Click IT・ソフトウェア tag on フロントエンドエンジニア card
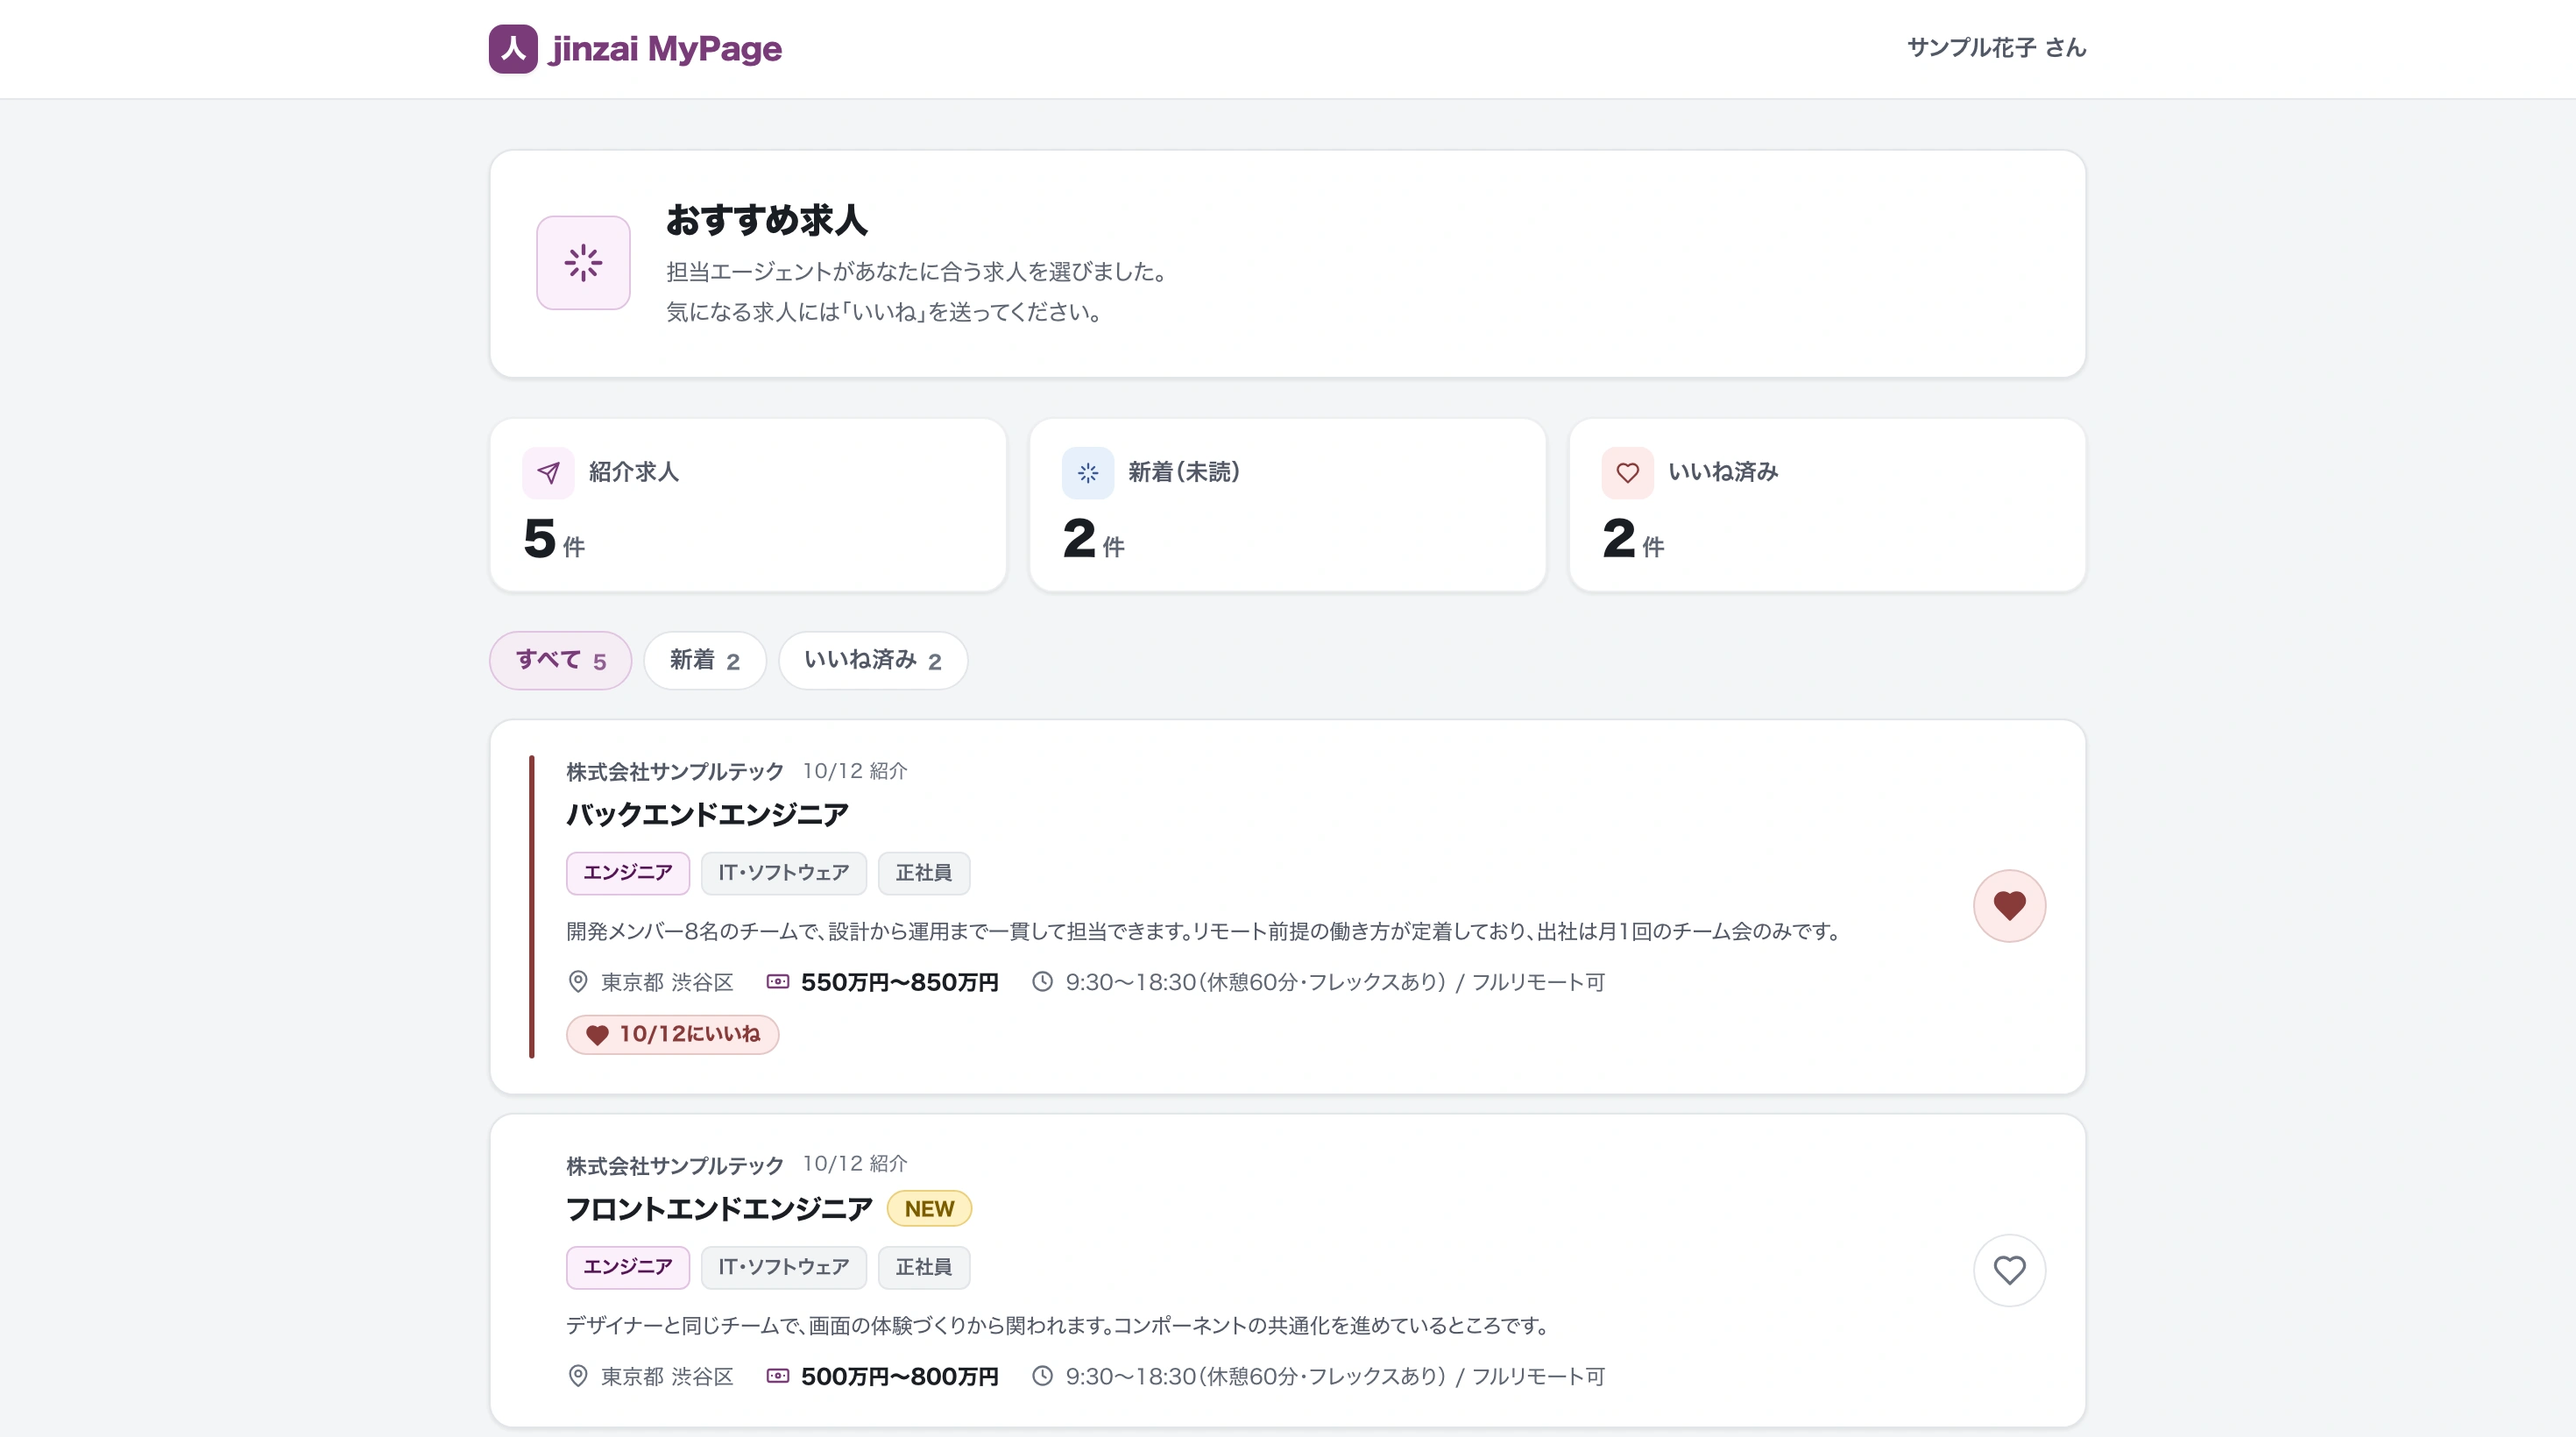 point(783,1267)
